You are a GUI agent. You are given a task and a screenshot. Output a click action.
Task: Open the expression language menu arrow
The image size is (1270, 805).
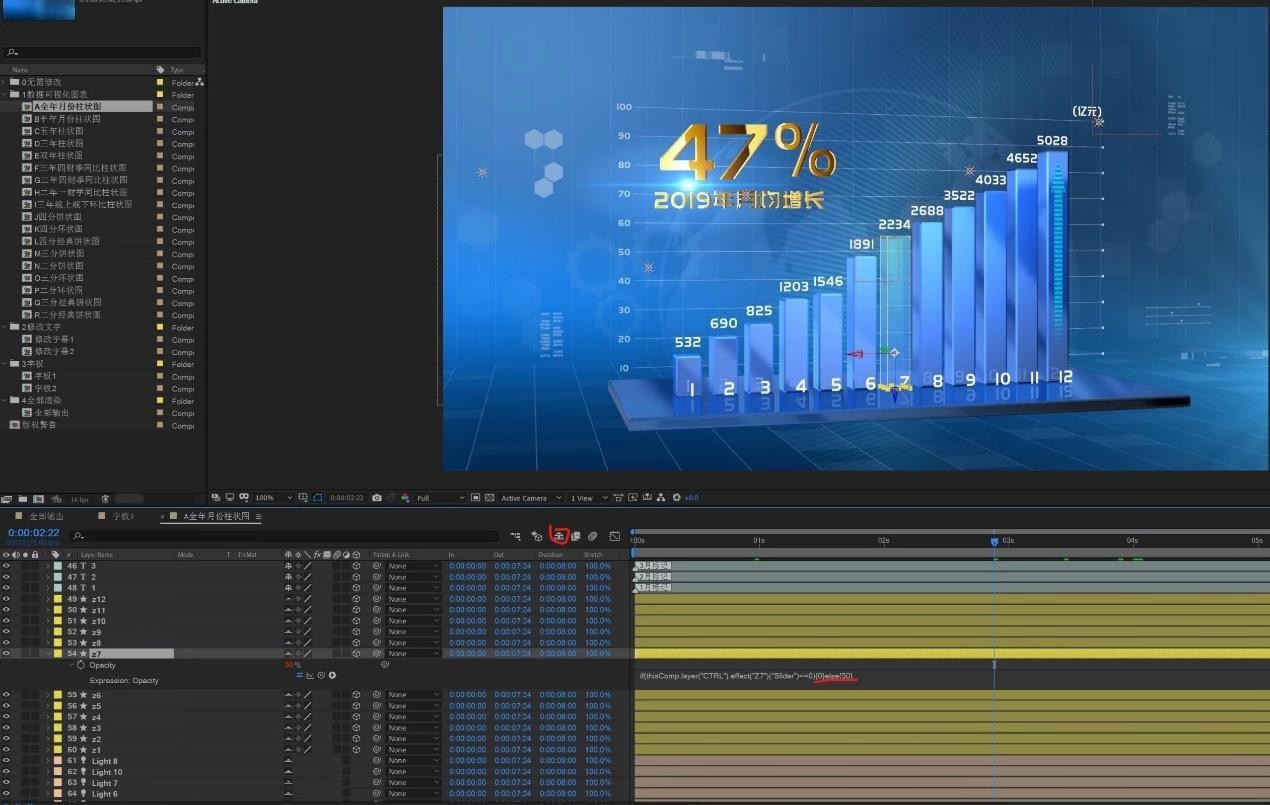click(x=332, y=675)
